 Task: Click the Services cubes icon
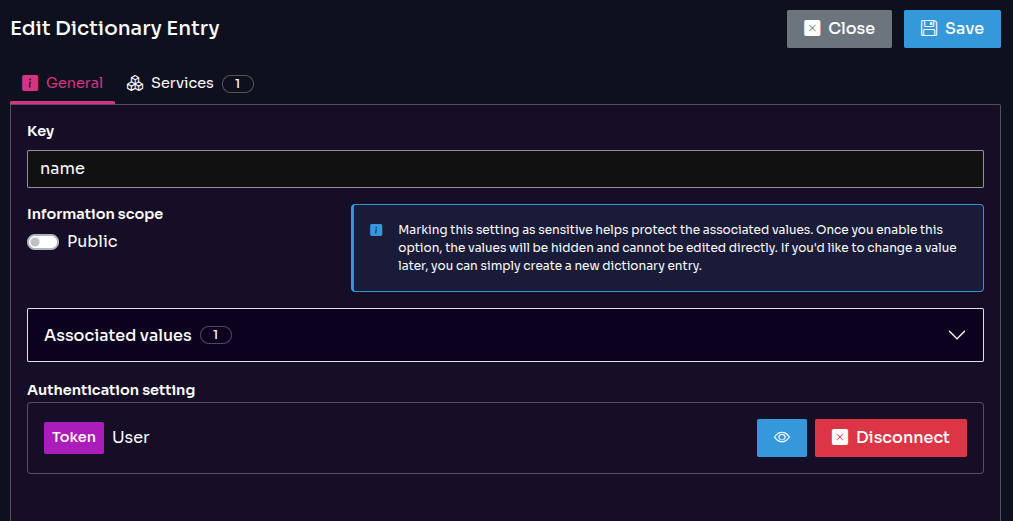coord(135,84)
